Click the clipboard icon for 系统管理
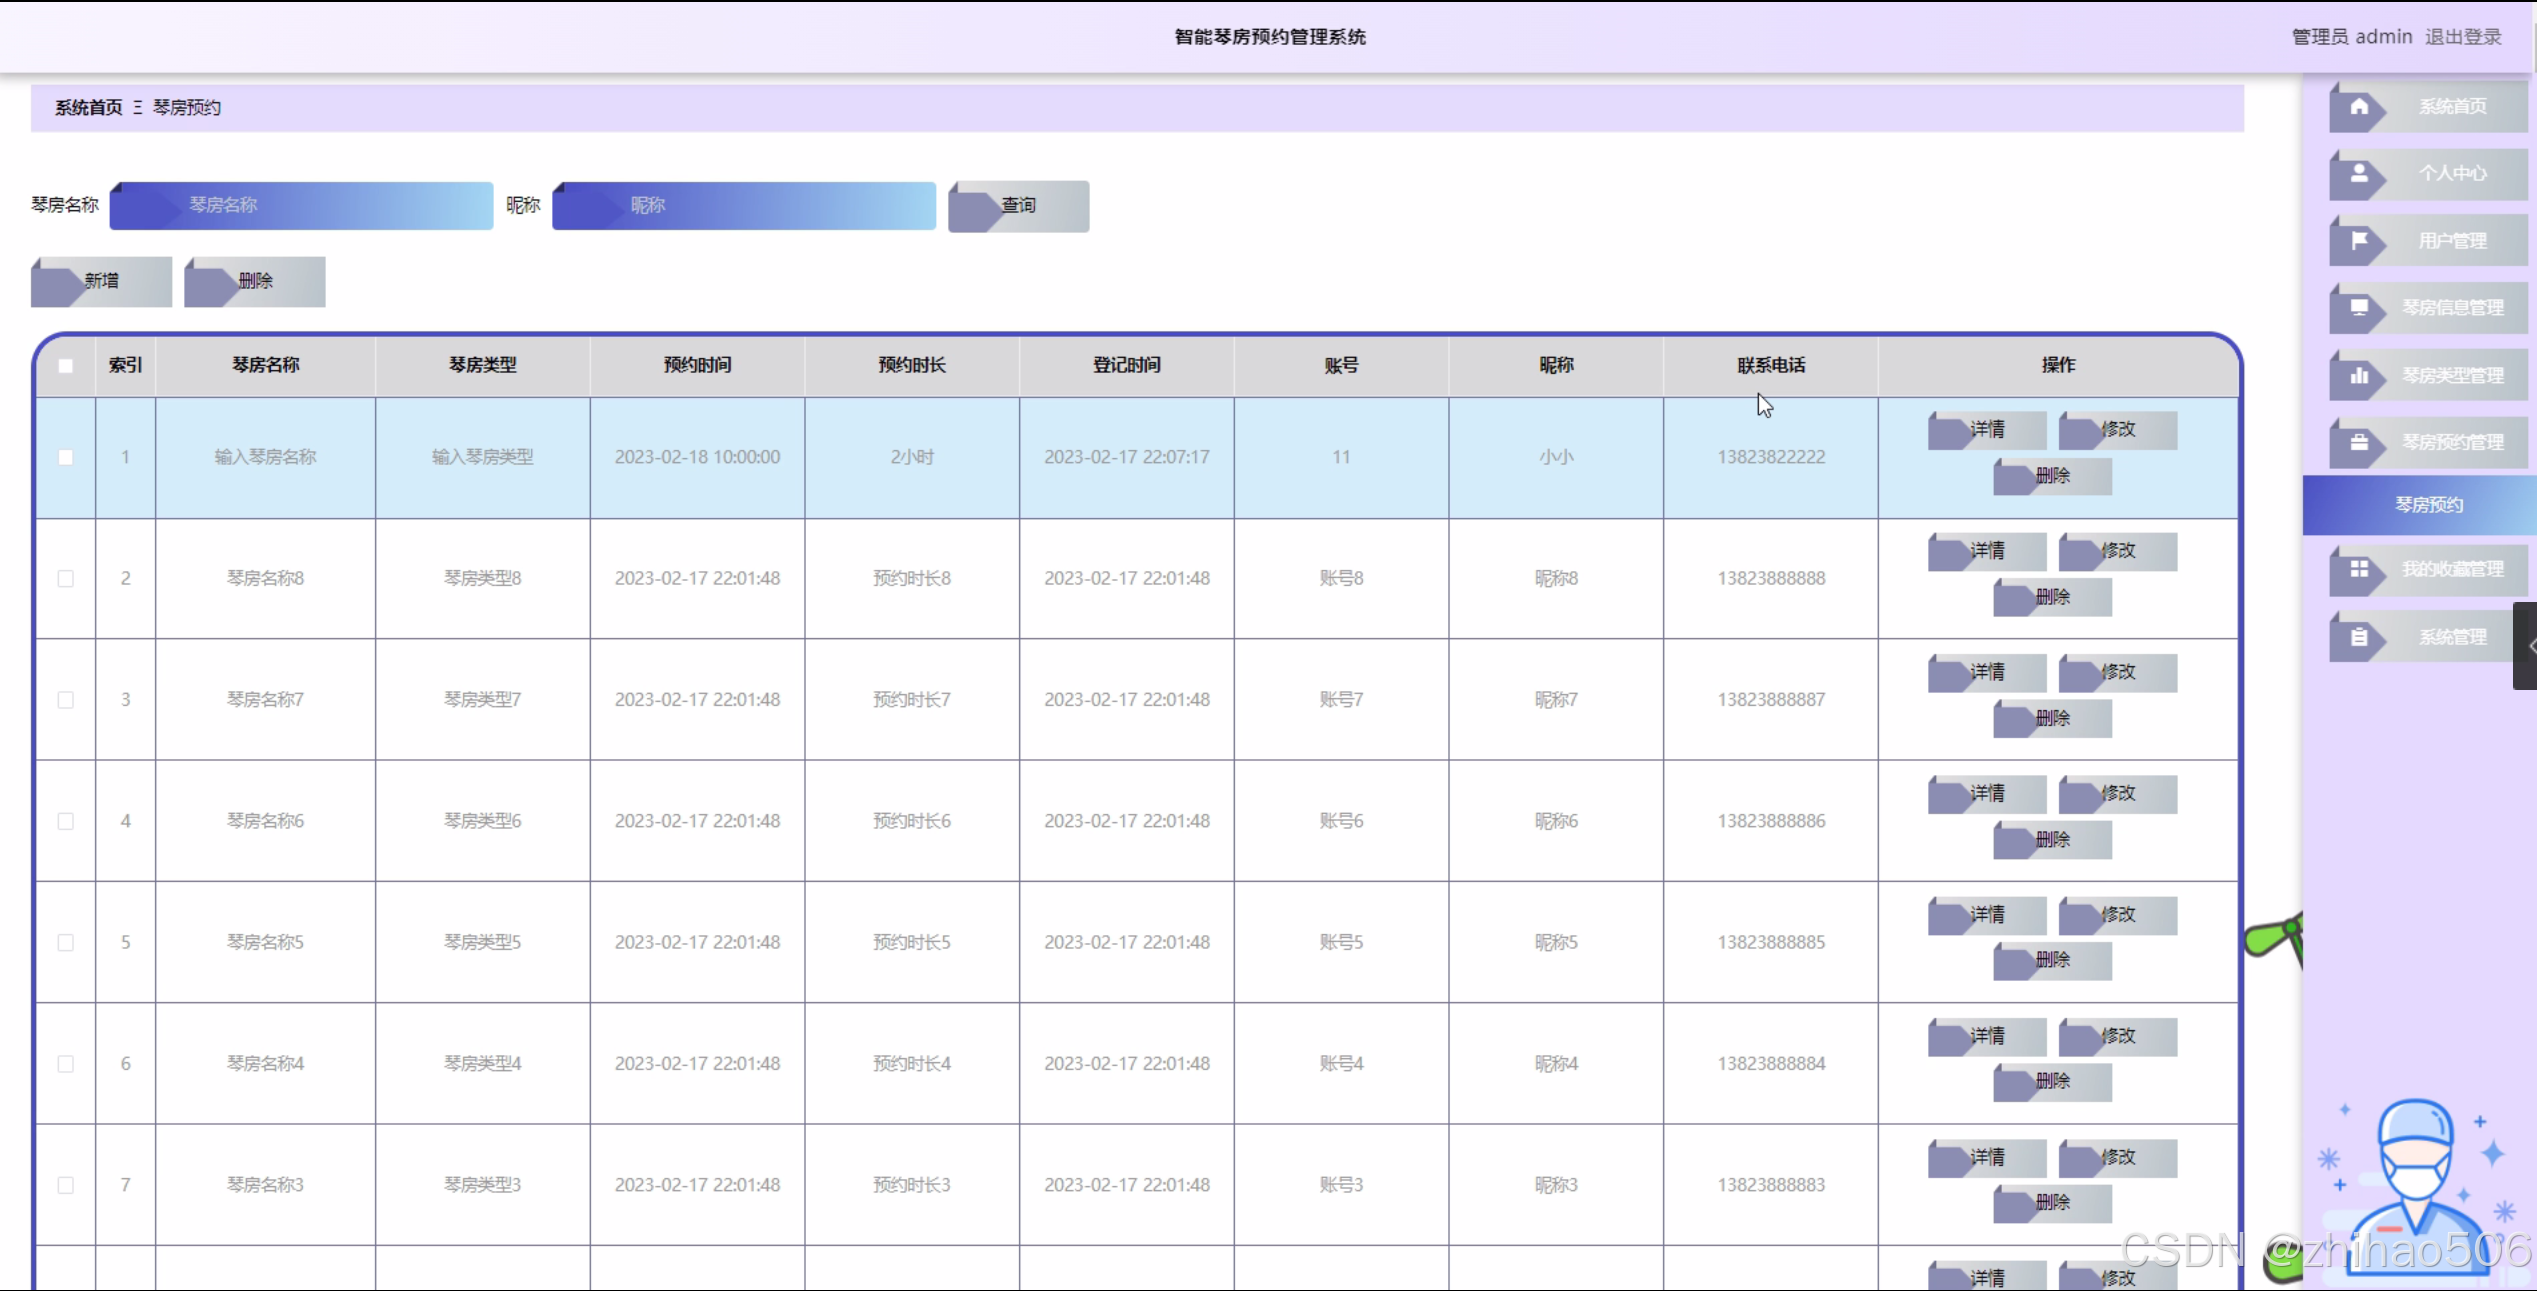Viewport: 2537px width, 1291px height. tap(2359, 637)
